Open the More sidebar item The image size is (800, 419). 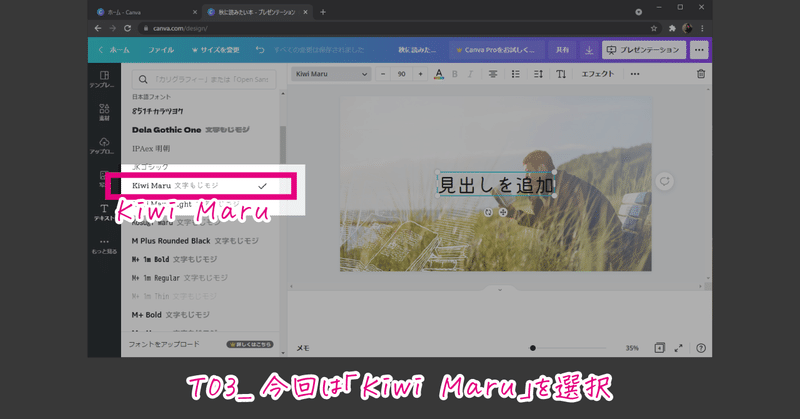coord(104,246)
